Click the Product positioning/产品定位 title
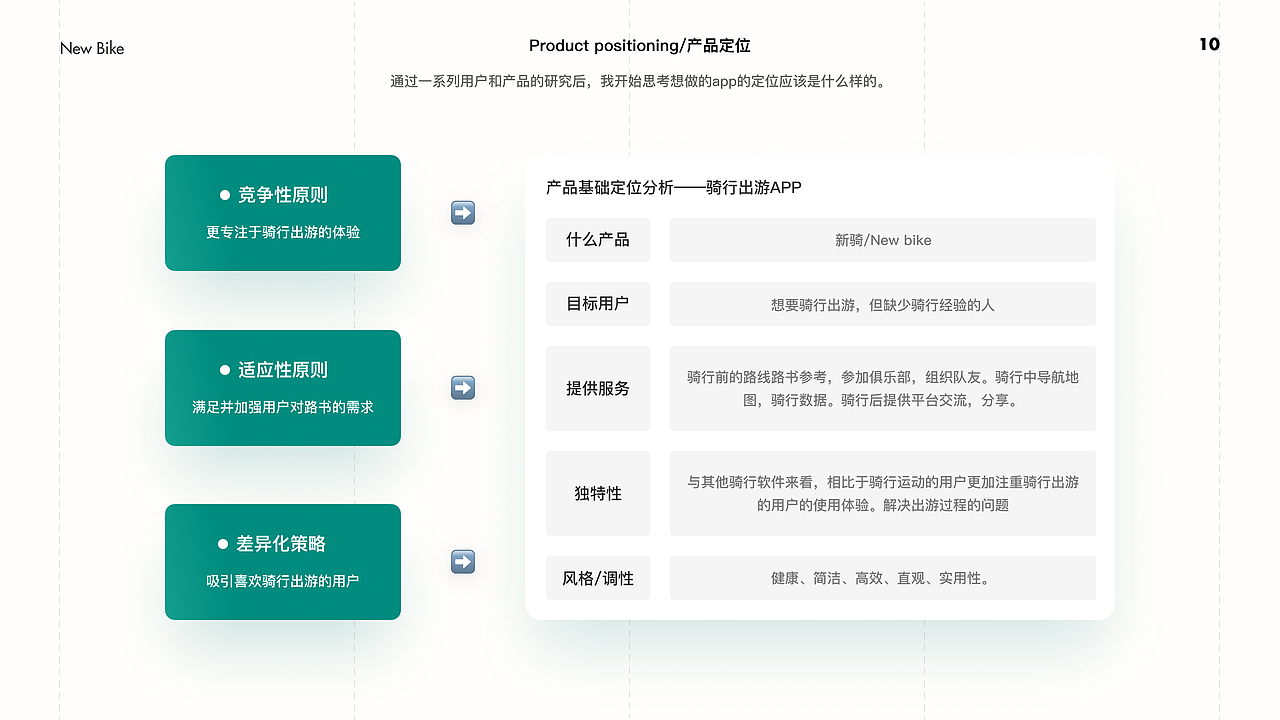Image resolution: width=1280 pixels, height=720 pixels. (640, 45)
